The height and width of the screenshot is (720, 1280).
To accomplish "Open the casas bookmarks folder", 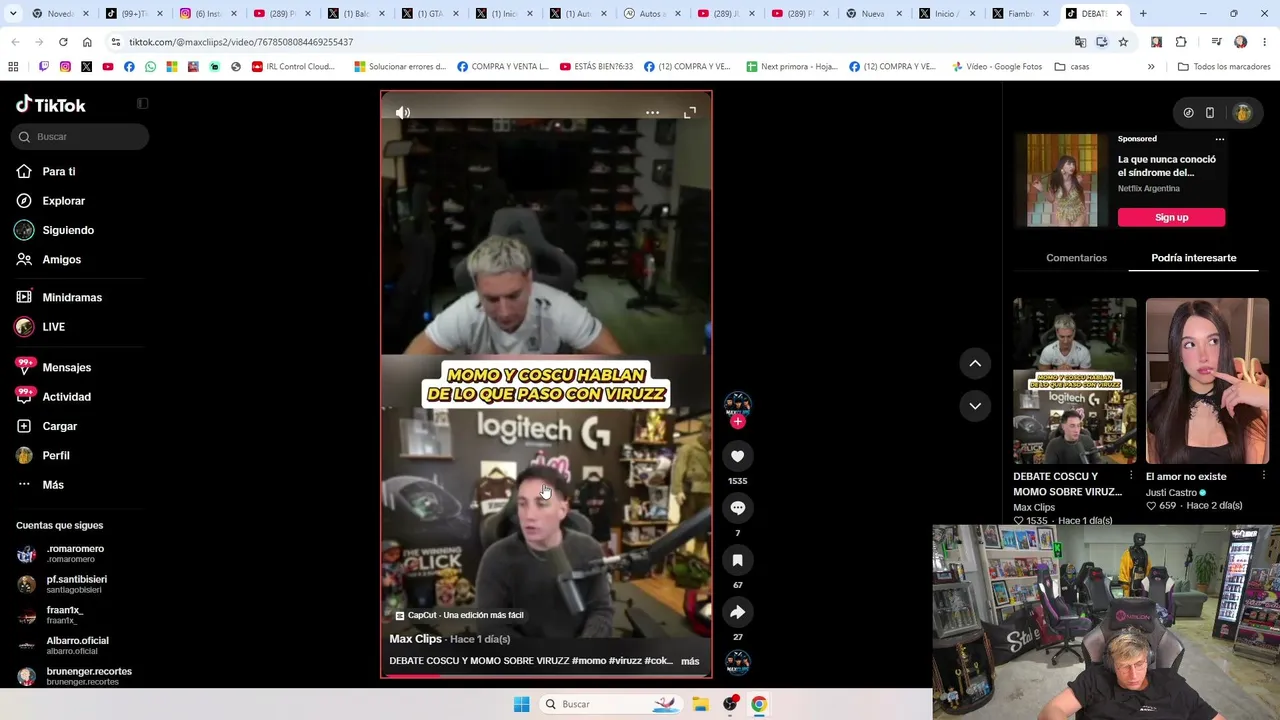I will tap(1072, 67).
